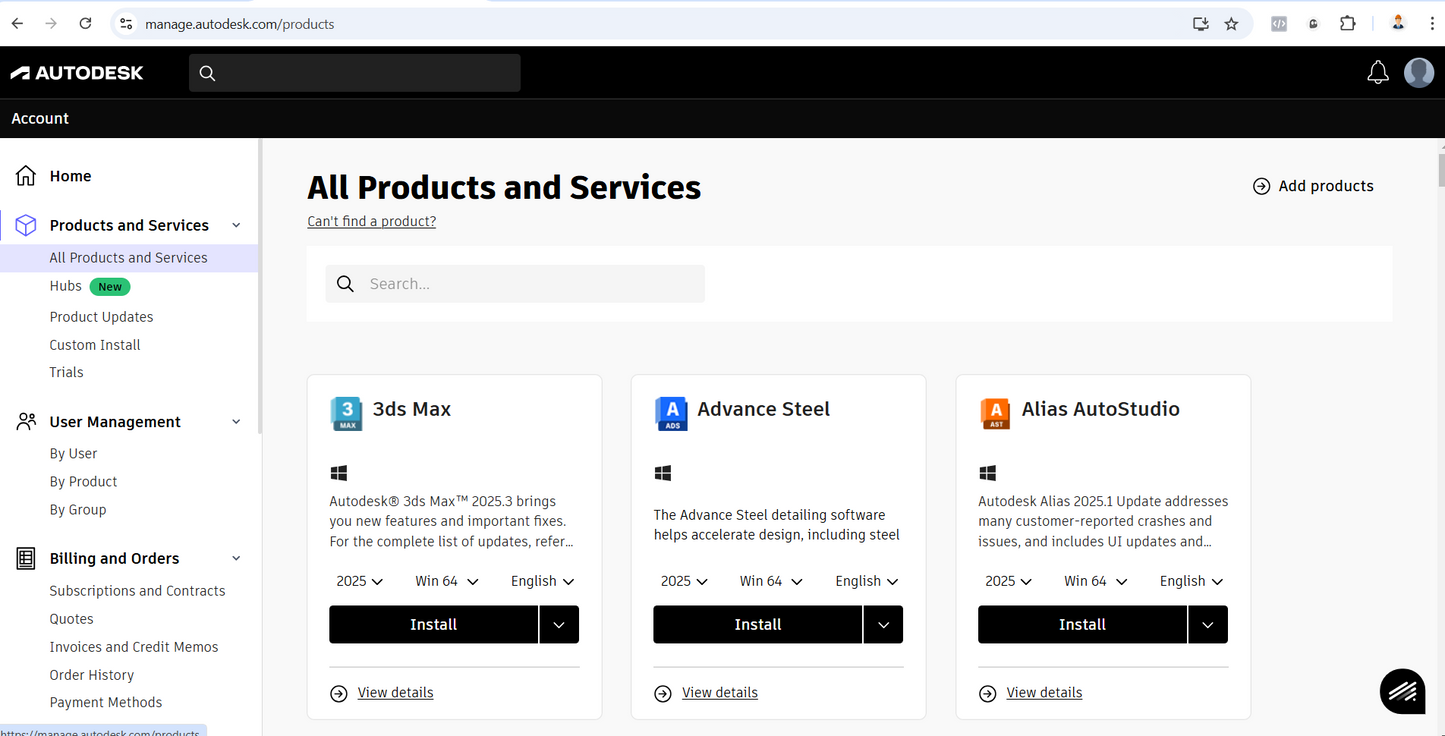
Task: Open By Group under User Management
Action: click(78, 510)
